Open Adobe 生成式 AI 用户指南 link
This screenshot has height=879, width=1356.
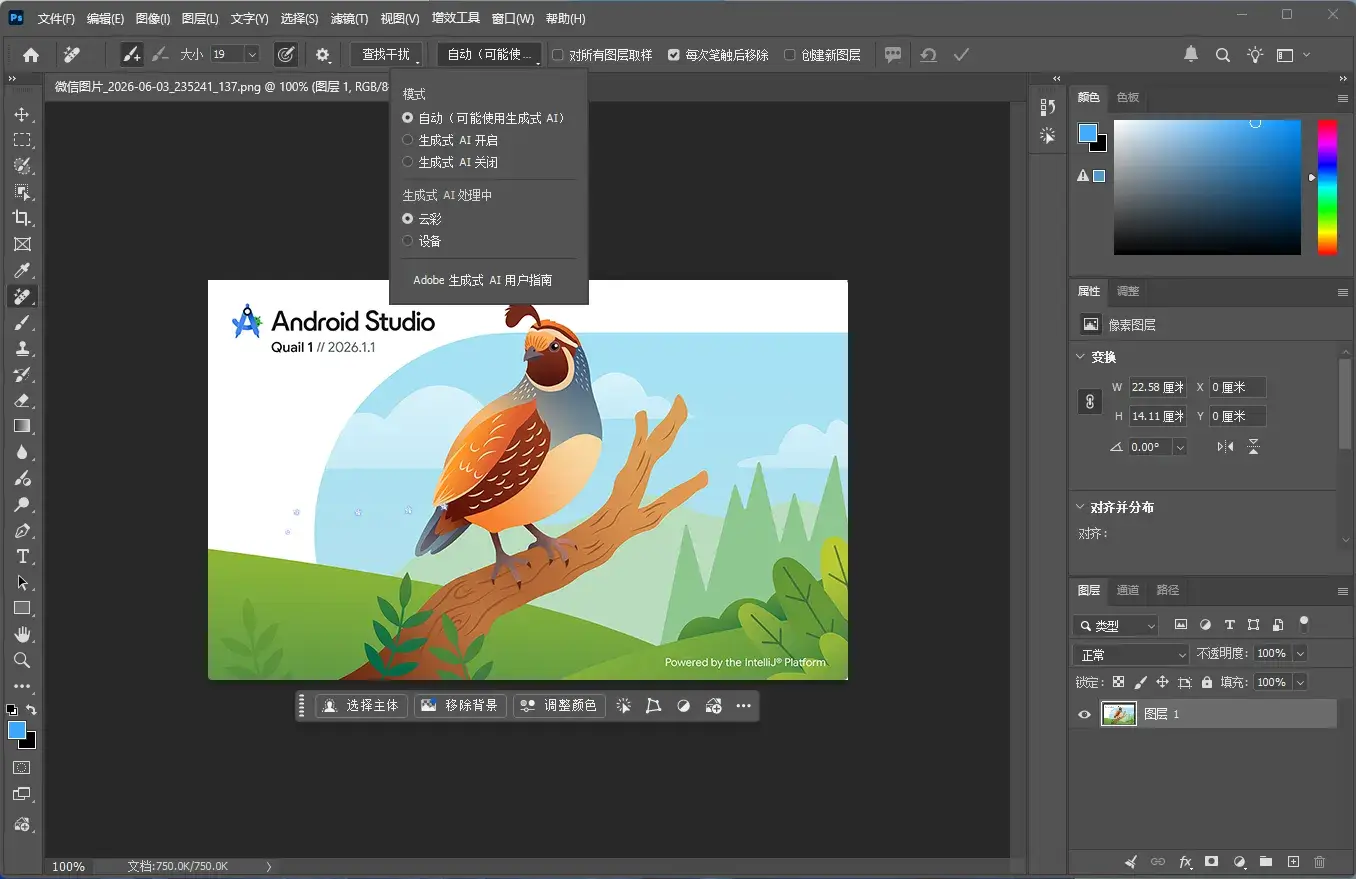point(483,280)
